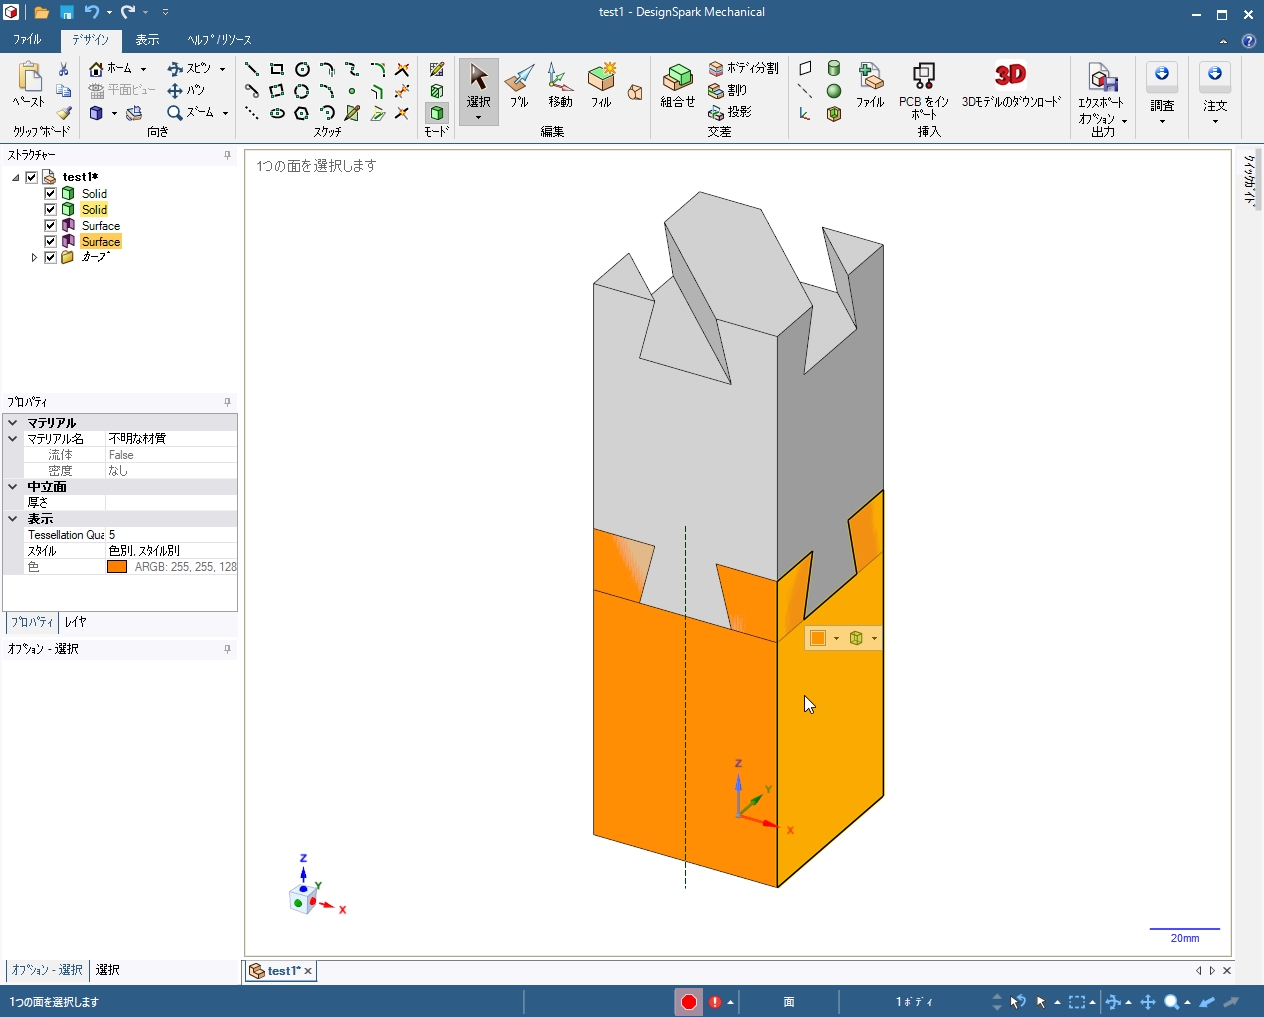Open the 選択 tool dropdown arrow
1264x1017 pixels.
478,118
